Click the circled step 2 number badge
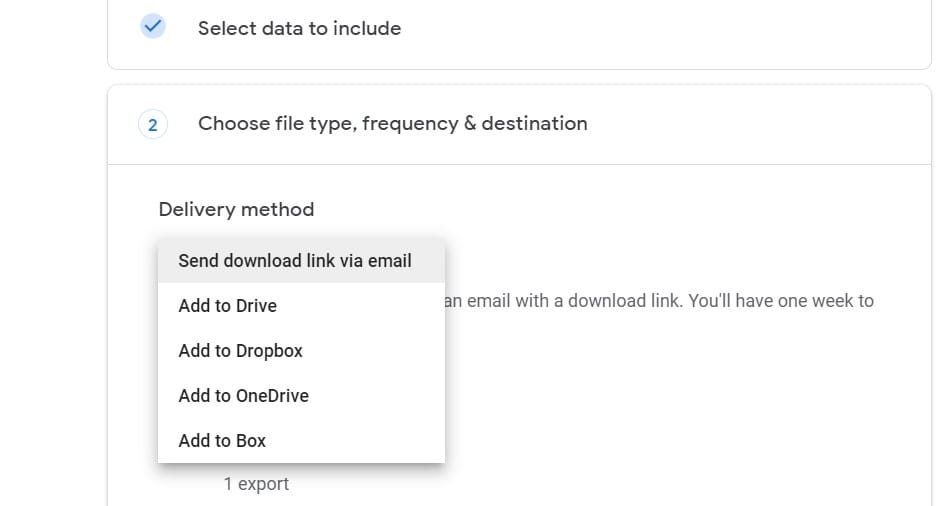 pyautogui.click(x=153, y=125)
